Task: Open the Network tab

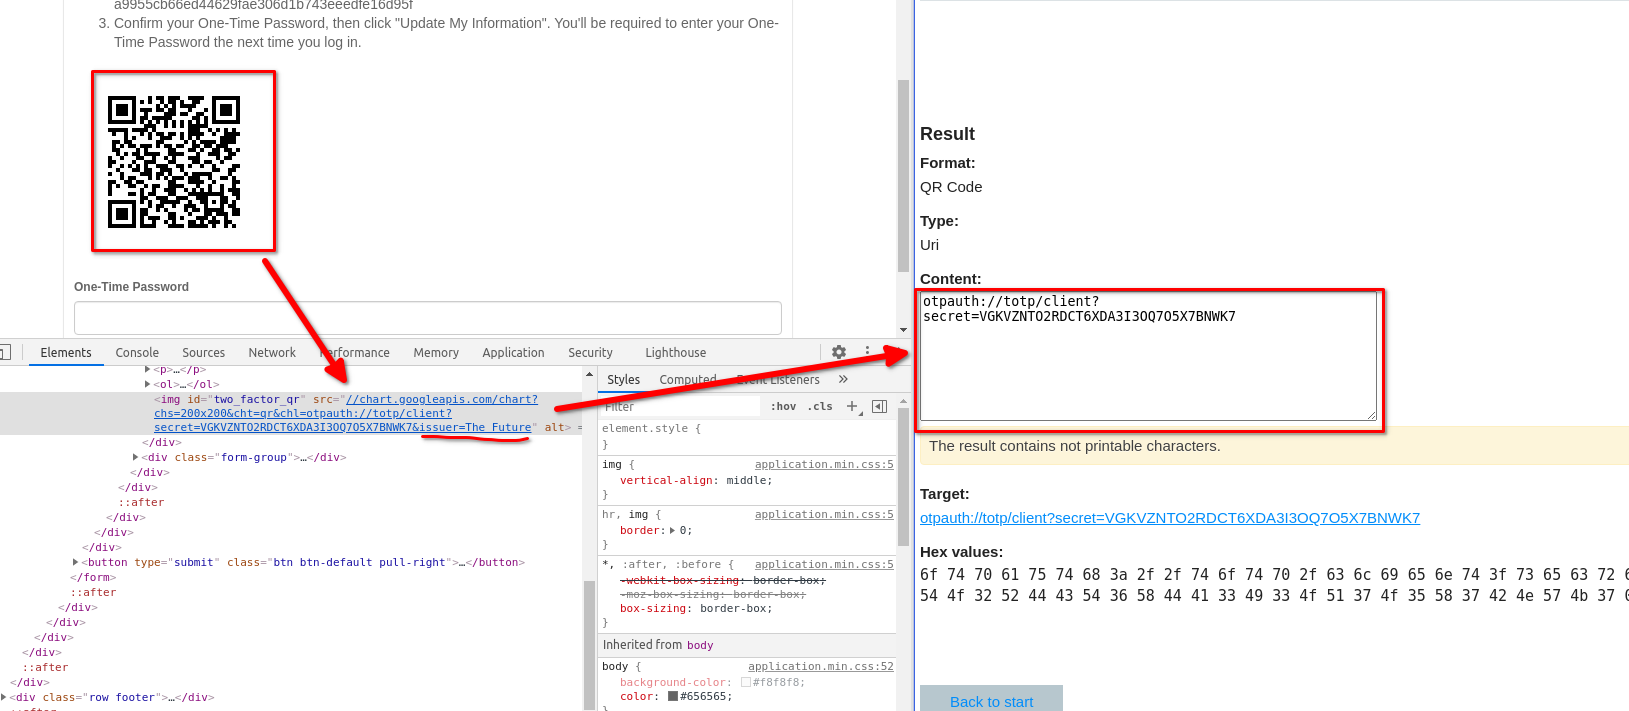Action: [x=272, y=353]
